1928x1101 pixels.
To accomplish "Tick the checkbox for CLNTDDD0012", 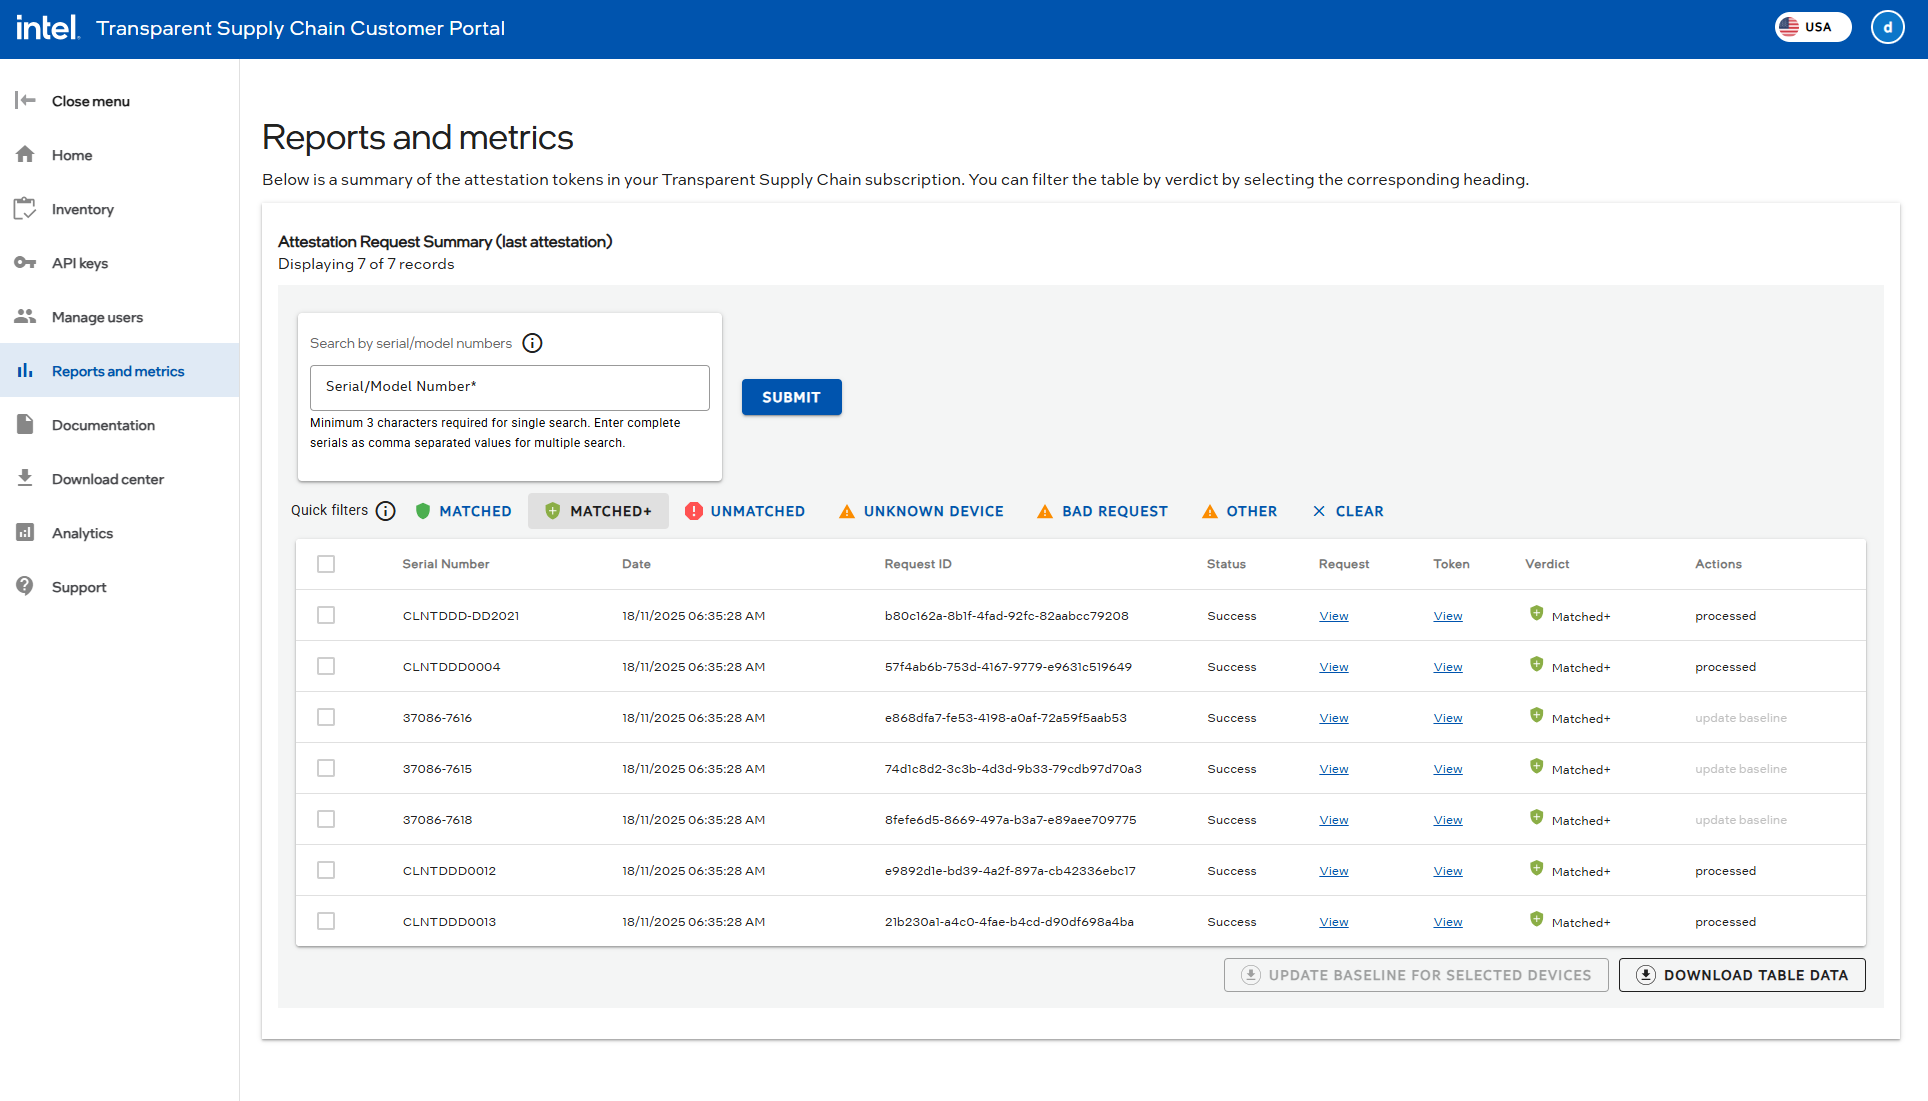I will pyautogui.click(x=326, y=870).
